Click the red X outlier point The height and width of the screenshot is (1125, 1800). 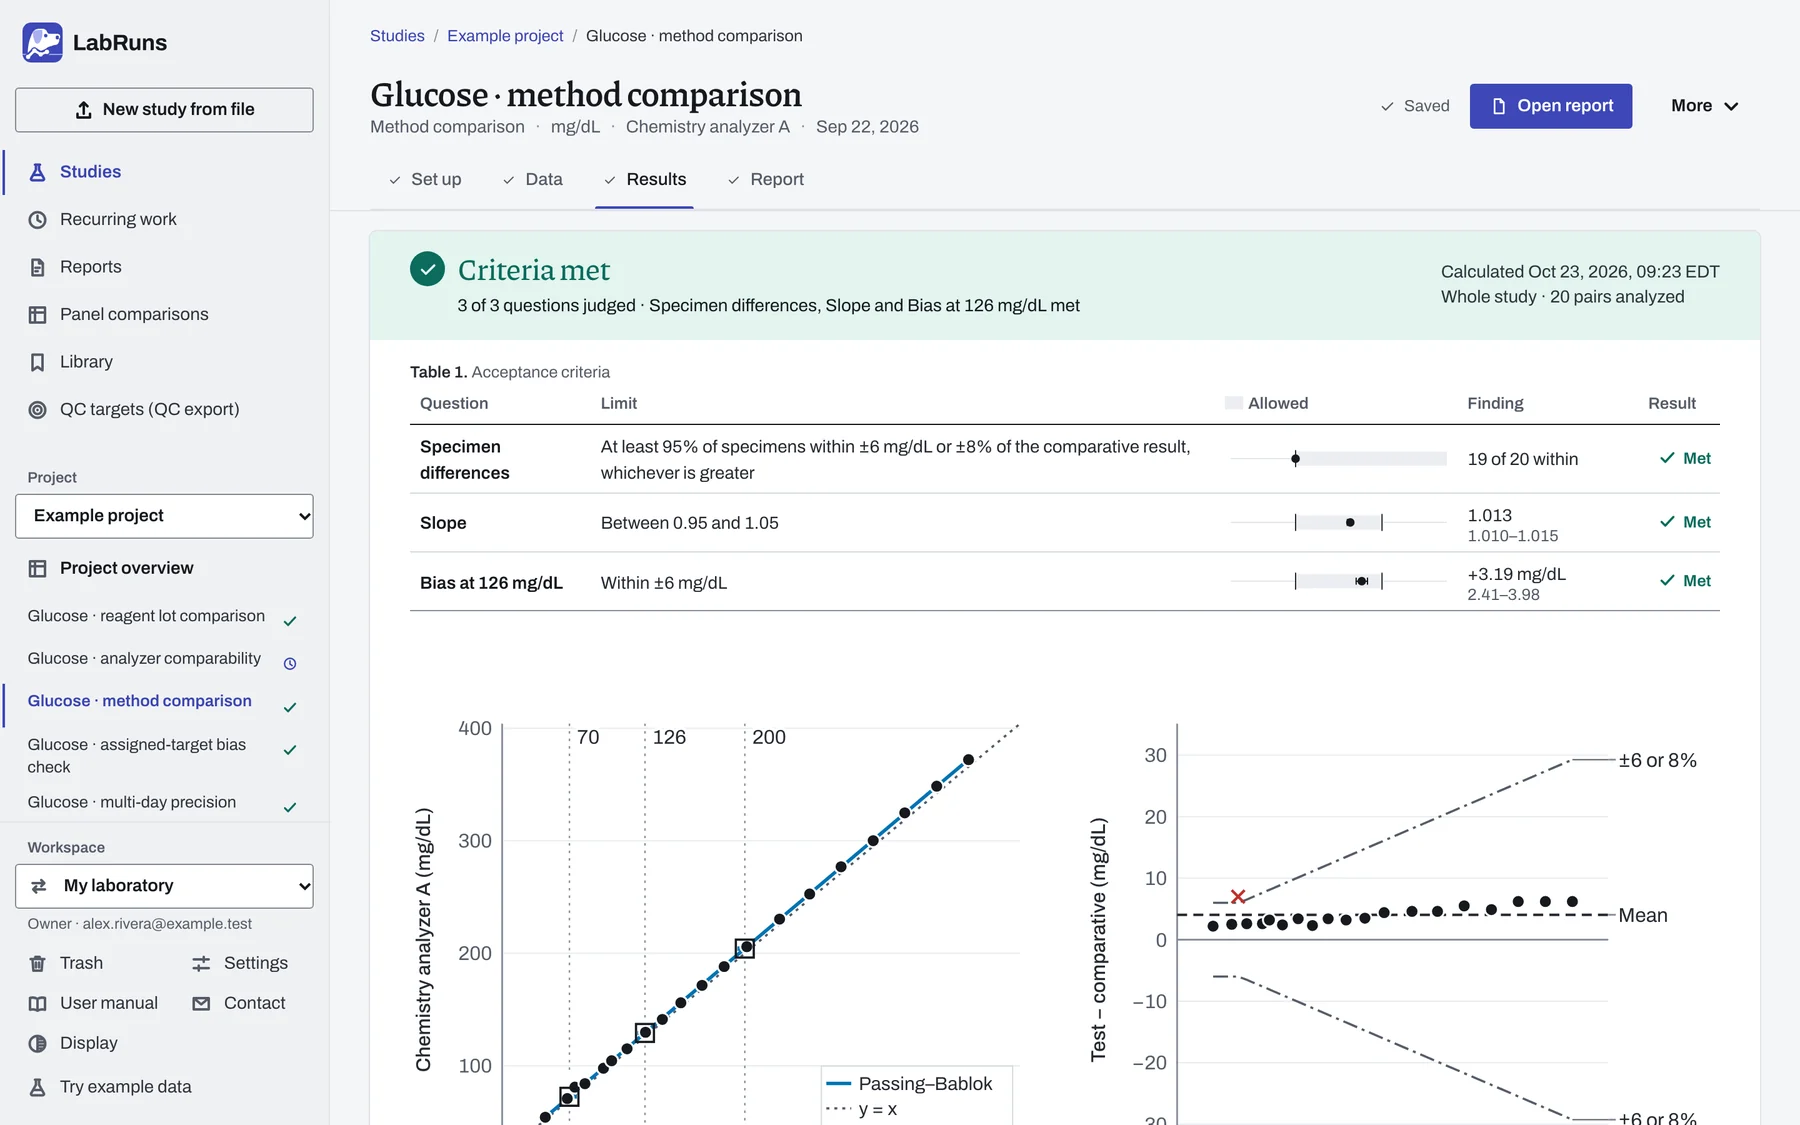[1238, 897]
